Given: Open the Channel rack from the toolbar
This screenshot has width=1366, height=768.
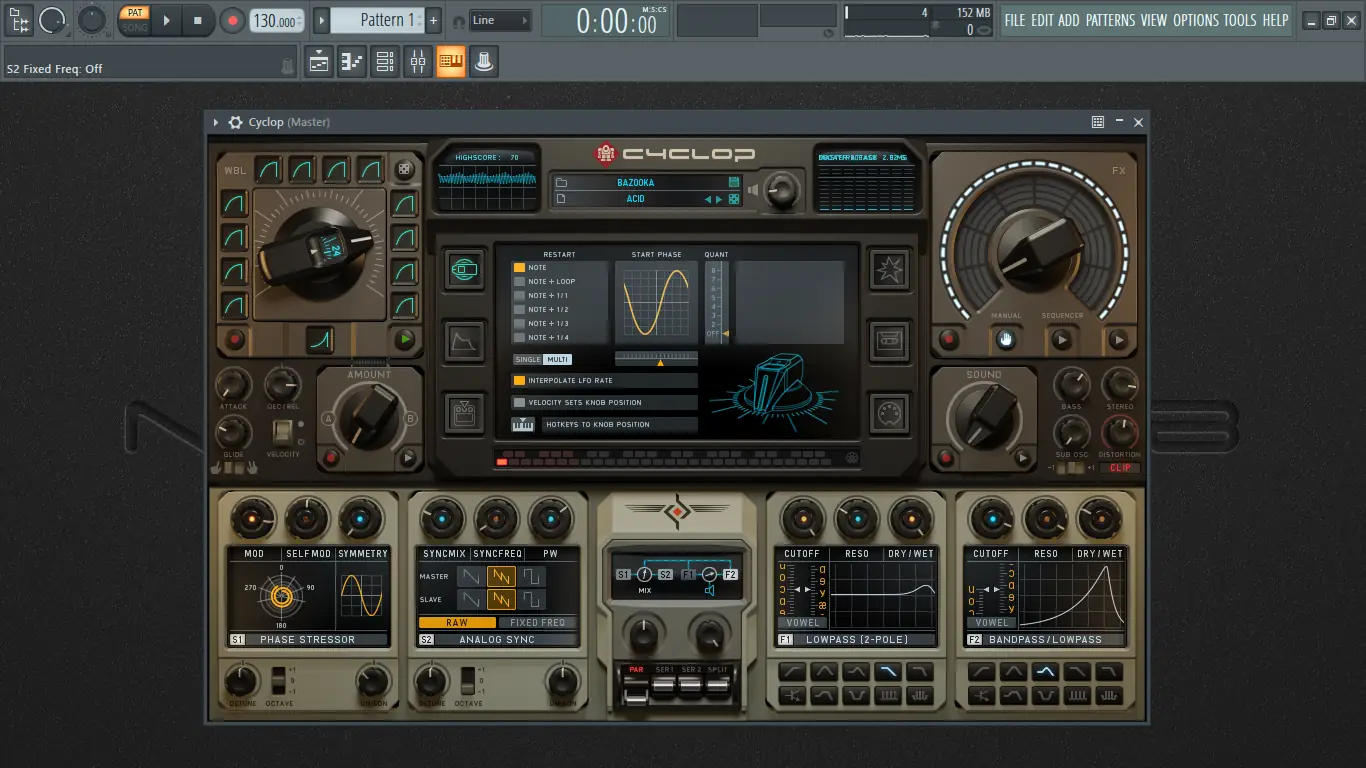Looking at the screenshot, I should click(x=385, y=62).
